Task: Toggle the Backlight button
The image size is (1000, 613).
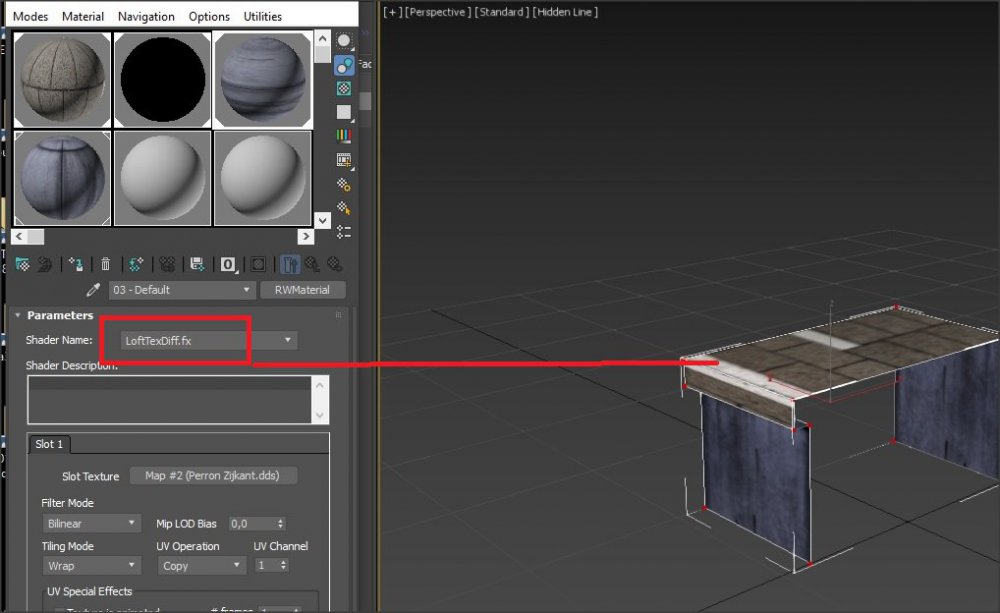Action: tap(344, 65)
